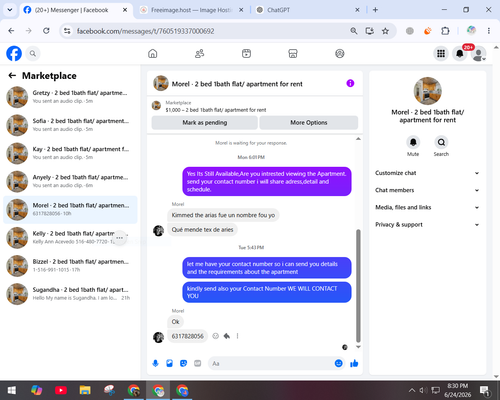The image size is (500, 400).
Task: Open the tab search dropdown arrow
Action: (x=10, y=10)
